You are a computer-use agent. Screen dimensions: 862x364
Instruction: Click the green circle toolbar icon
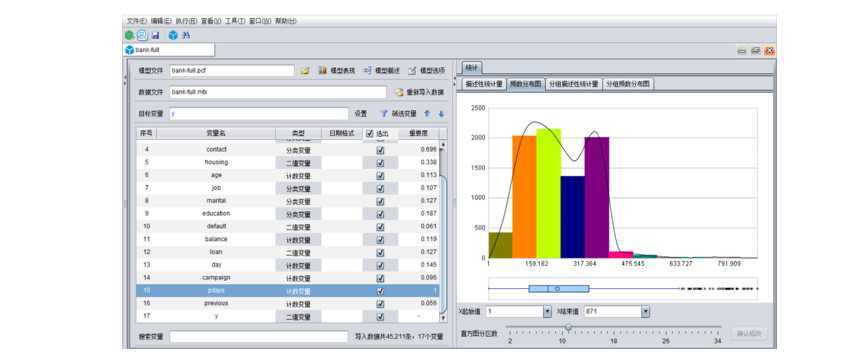129,35
